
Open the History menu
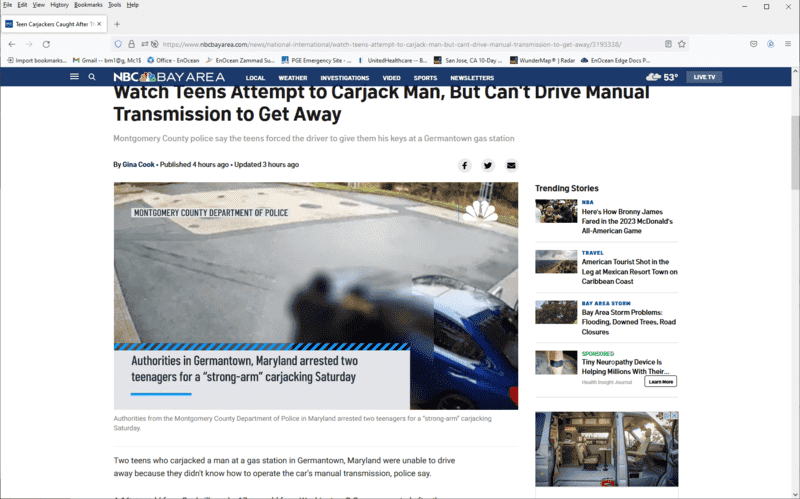[x=59, y=5]
